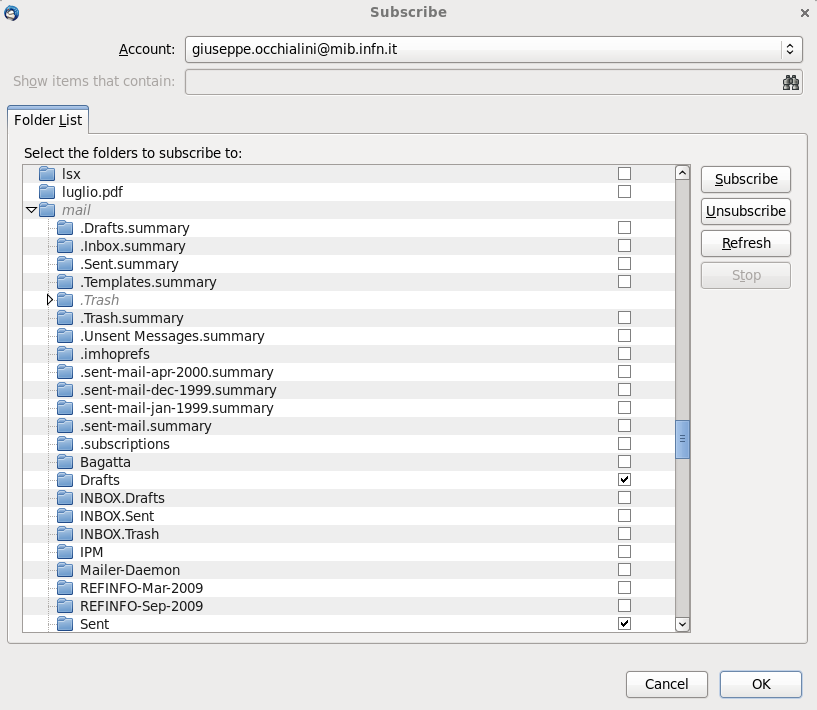Click the mail folder icon
This screenshot has height=710, width=817.
(47, 210)
